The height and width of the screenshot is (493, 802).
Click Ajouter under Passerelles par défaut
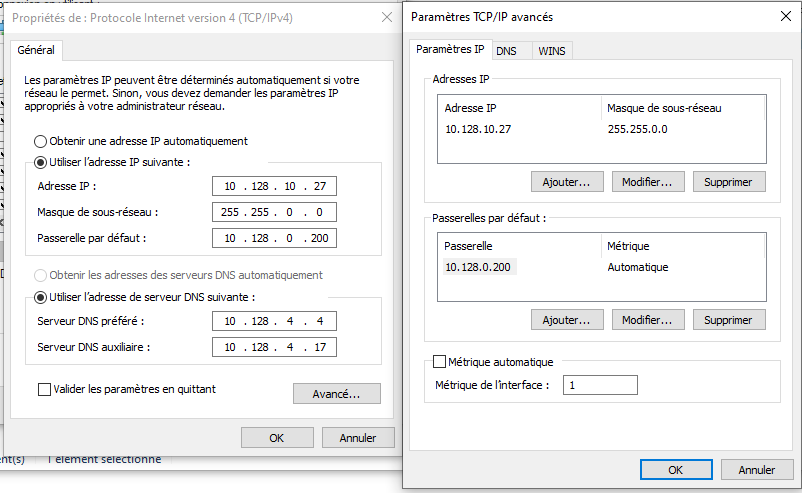572,319
